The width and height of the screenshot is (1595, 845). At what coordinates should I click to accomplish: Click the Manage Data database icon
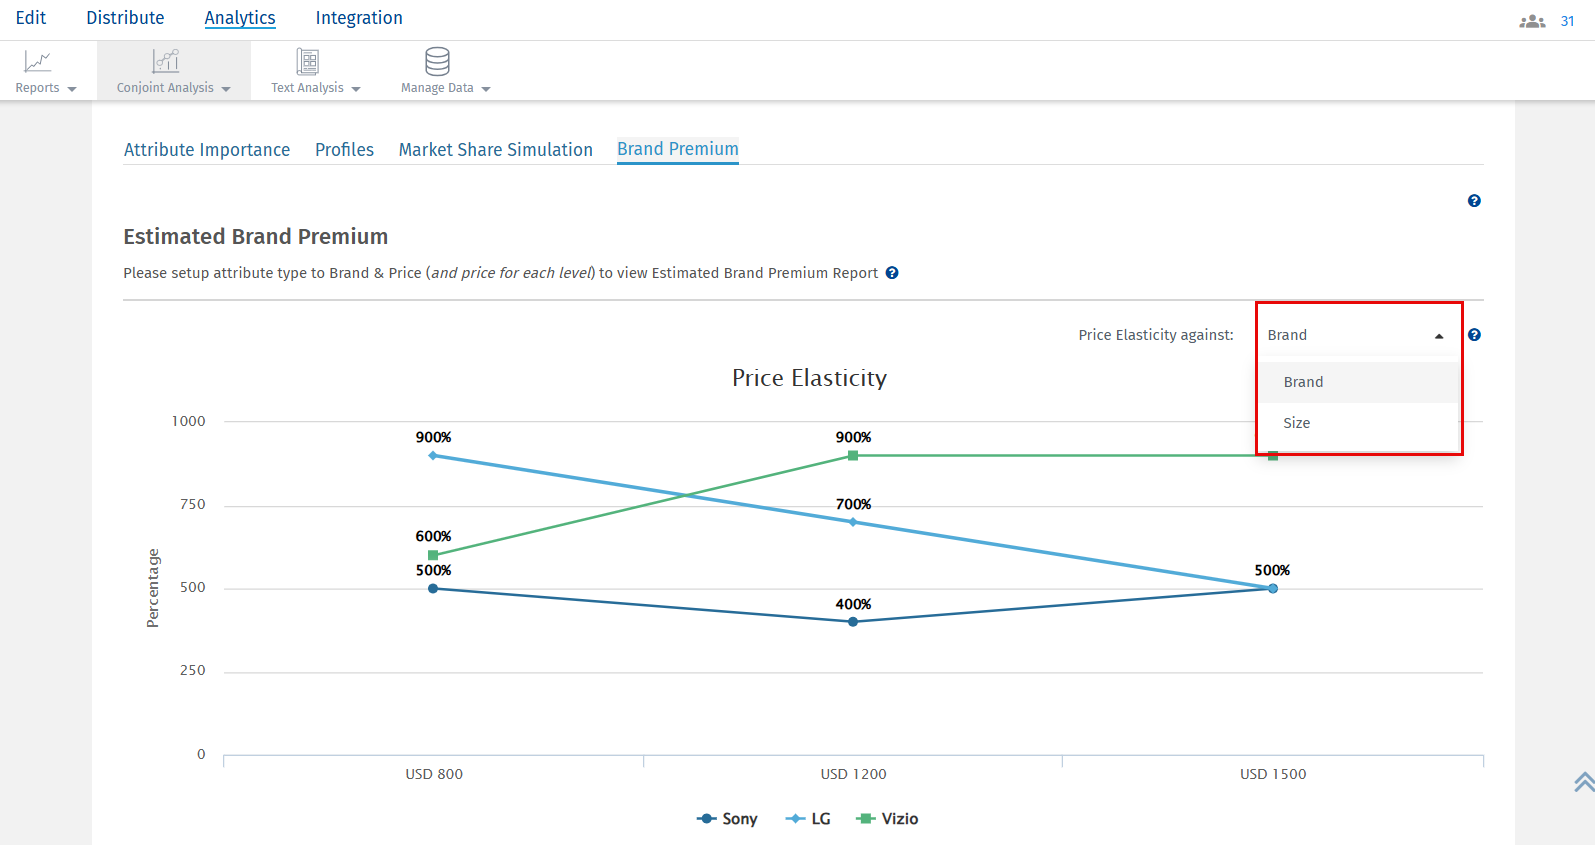437,62
